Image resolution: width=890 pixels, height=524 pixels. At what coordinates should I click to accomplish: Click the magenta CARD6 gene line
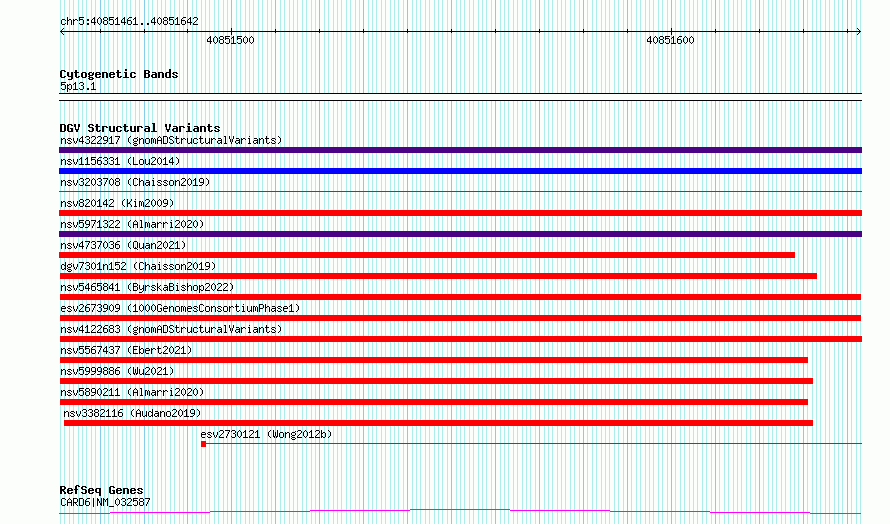point(460,512)
